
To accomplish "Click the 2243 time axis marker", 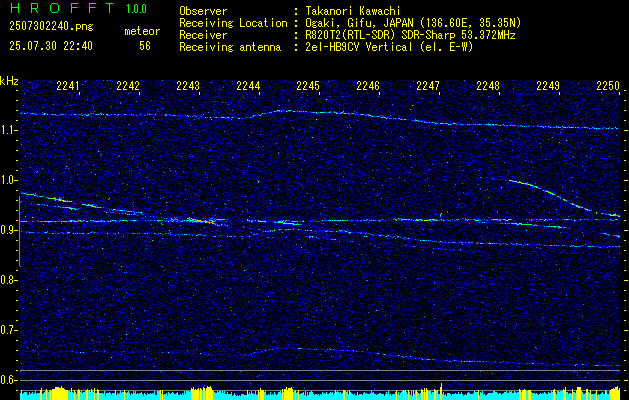I will (188, 86).
